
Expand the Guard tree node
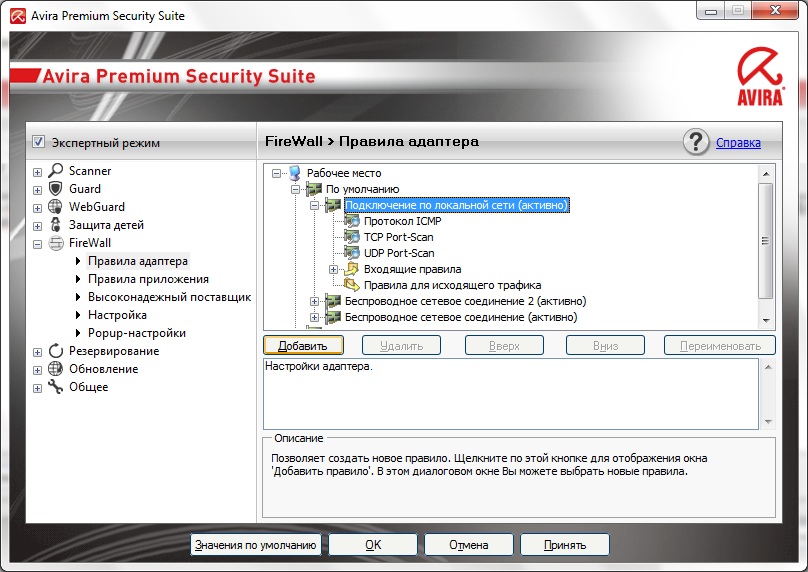(37, 190)
